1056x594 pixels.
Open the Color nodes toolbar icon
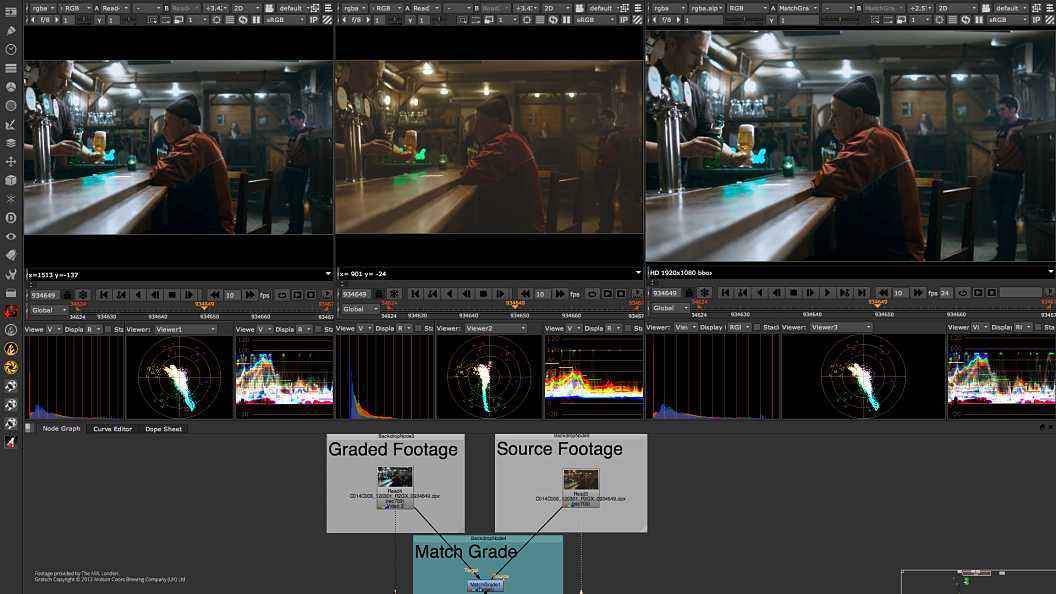11,87
